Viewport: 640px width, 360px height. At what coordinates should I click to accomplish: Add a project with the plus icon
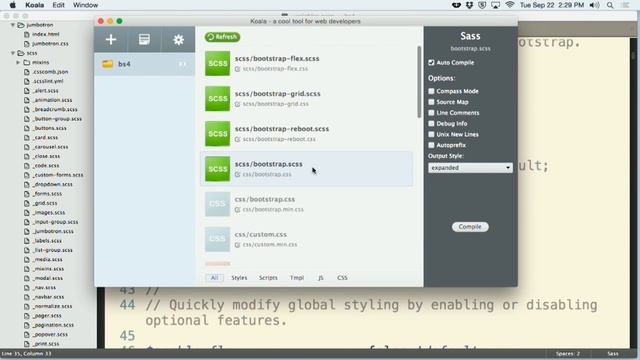[111, 40]
